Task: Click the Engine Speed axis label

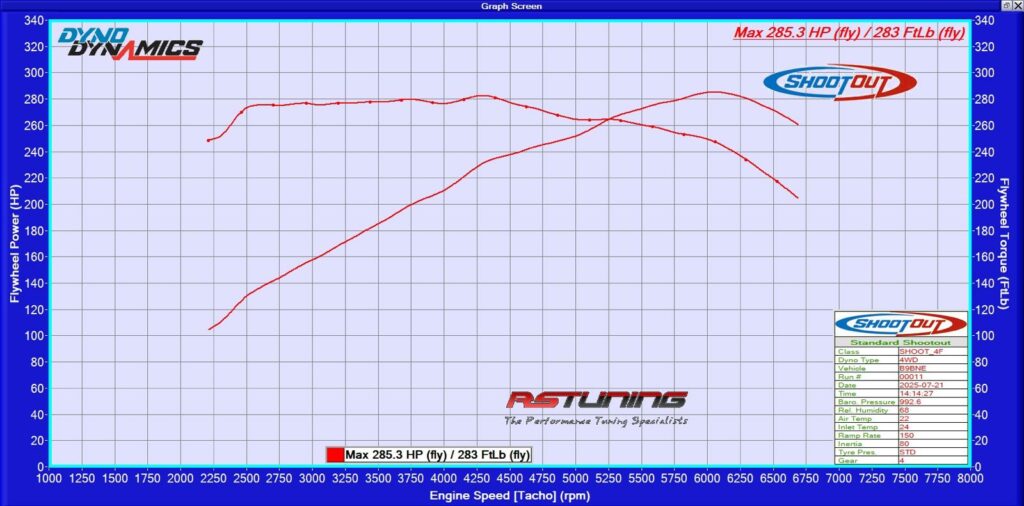Action: click(x=509, y=495)
